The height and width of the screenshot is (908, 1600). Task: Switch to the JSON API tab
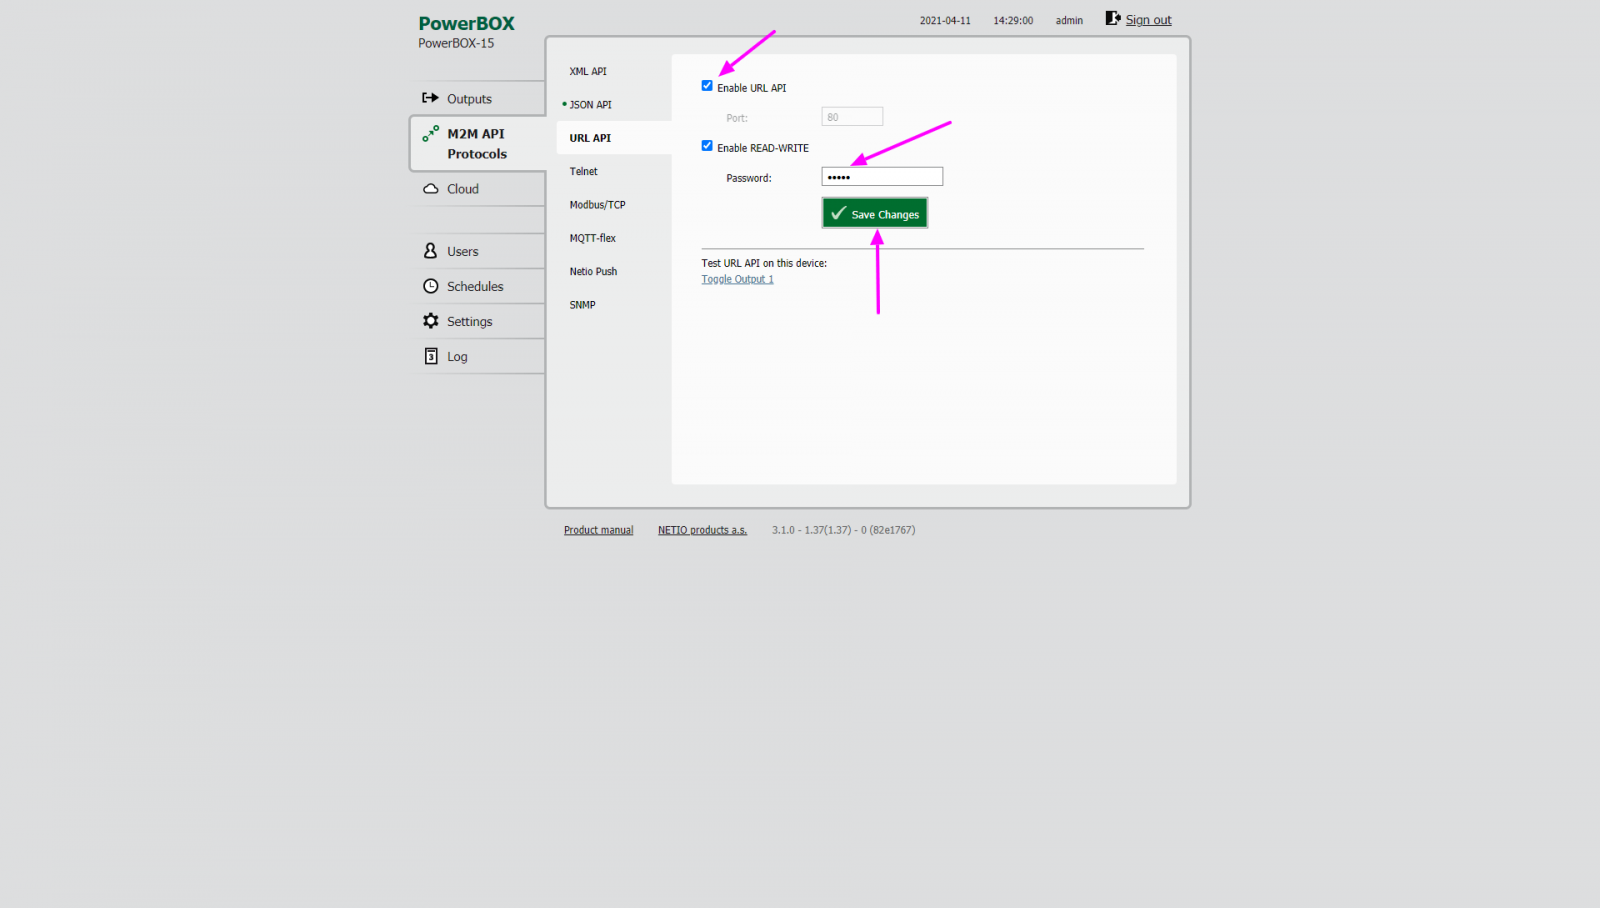[x=590, y=105]
